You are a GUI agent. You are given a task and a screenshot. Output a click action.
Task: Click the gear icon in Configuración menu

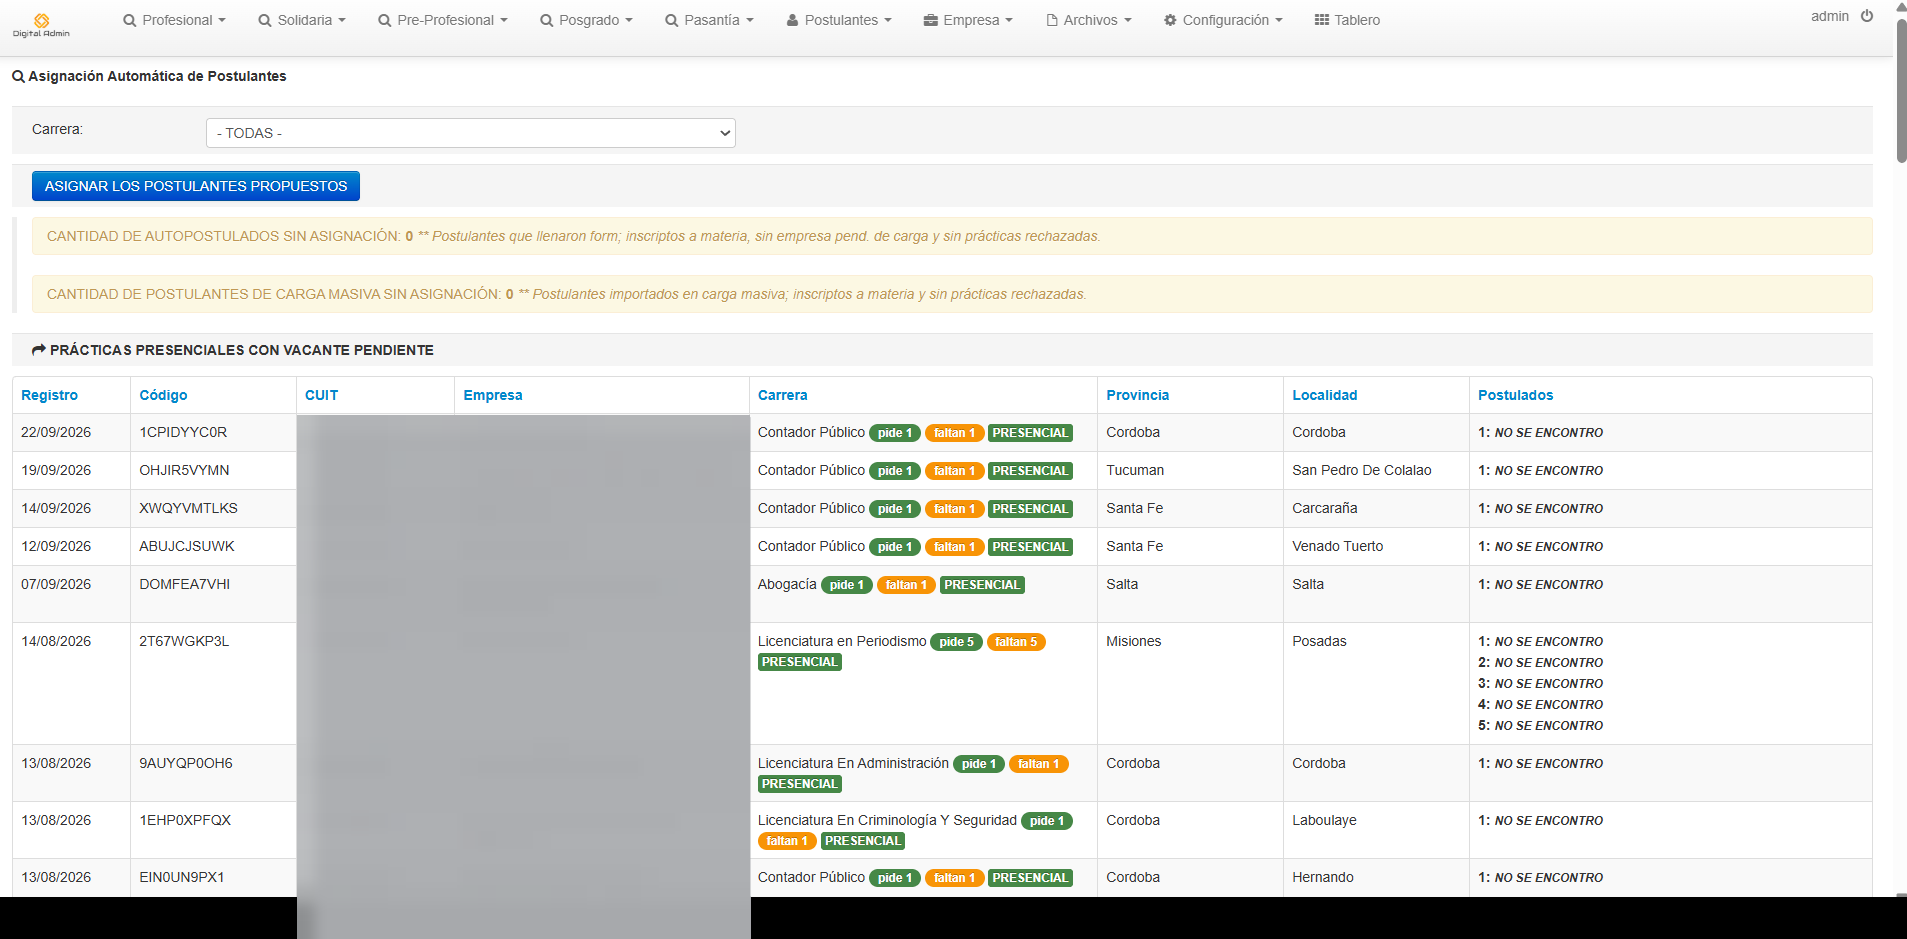point(1170,20)
